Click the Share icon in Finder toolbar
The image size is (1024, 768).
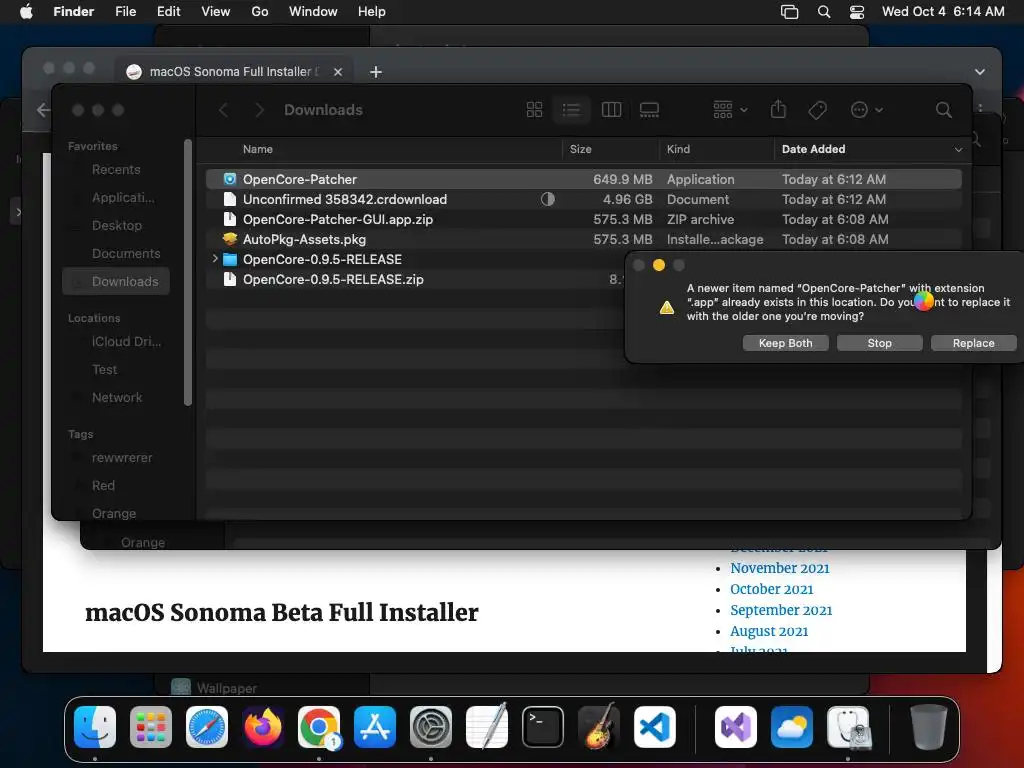coord(778,109)
